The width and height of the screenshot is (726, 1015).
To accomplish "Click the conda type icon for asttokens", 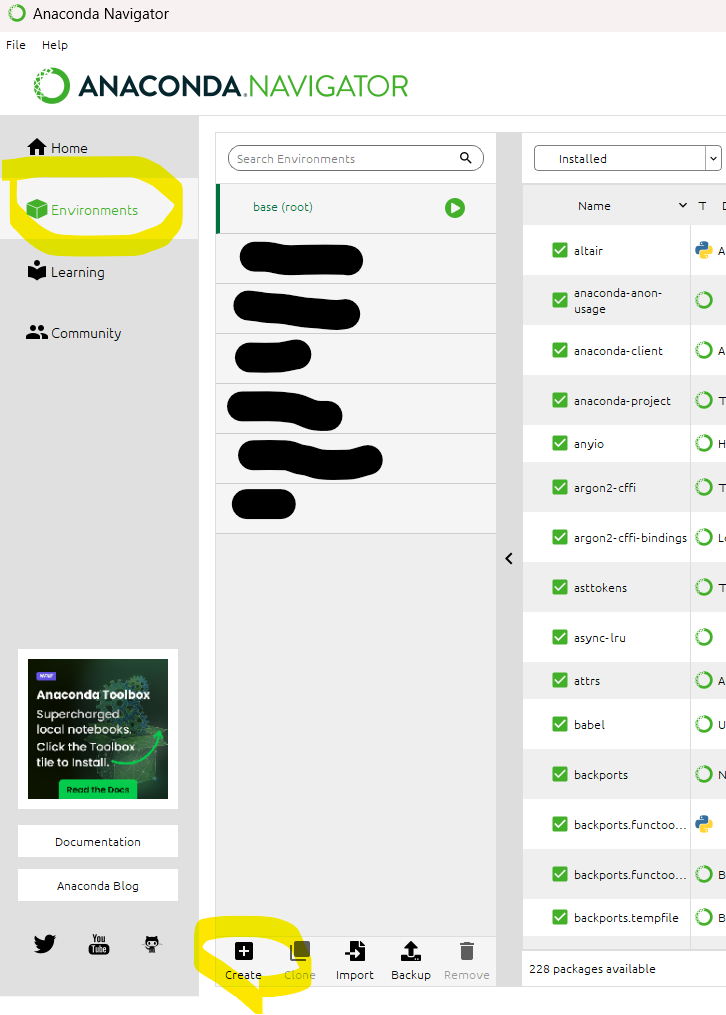I will tap(704, 587).
